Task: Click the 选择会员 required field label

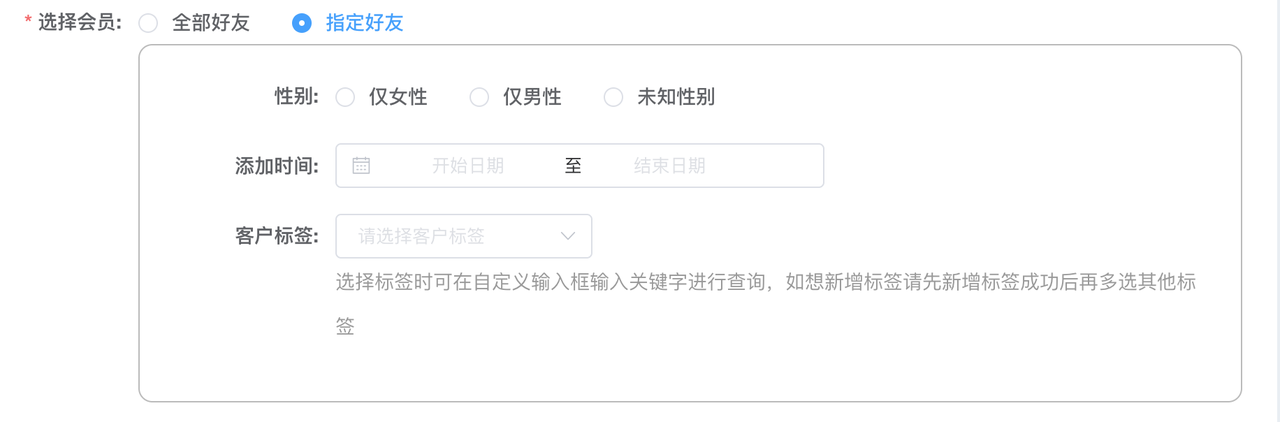Action: tap(72, 23)
